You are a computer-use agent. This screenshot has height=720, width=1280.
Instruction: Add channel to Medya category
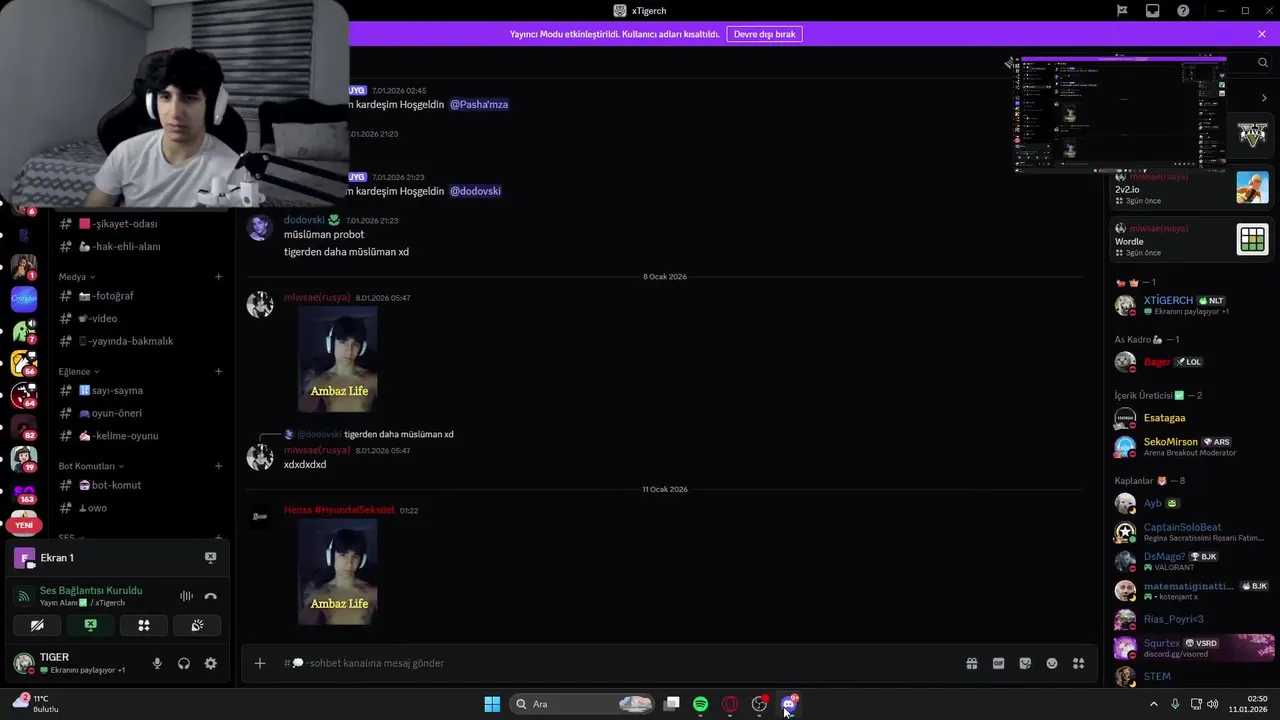point(218,277)
